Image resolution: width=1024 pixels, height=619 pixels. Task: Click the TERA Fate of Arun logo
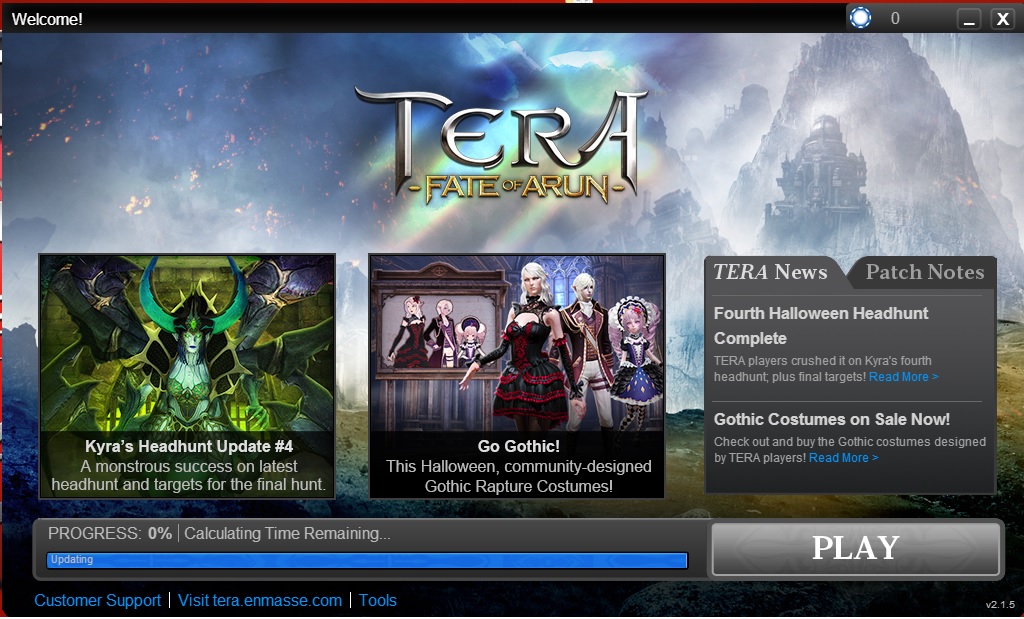(x=502, y=146)
